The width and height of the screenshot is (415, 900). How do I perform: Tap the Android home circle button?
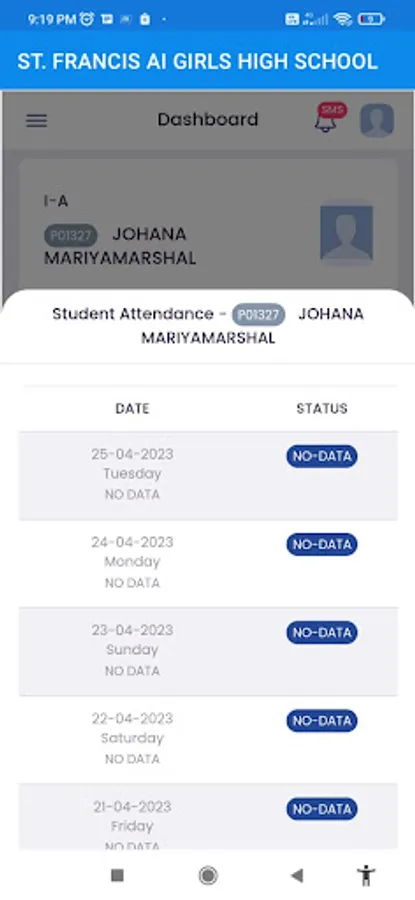pyautogui.click(x=208, y=875)
